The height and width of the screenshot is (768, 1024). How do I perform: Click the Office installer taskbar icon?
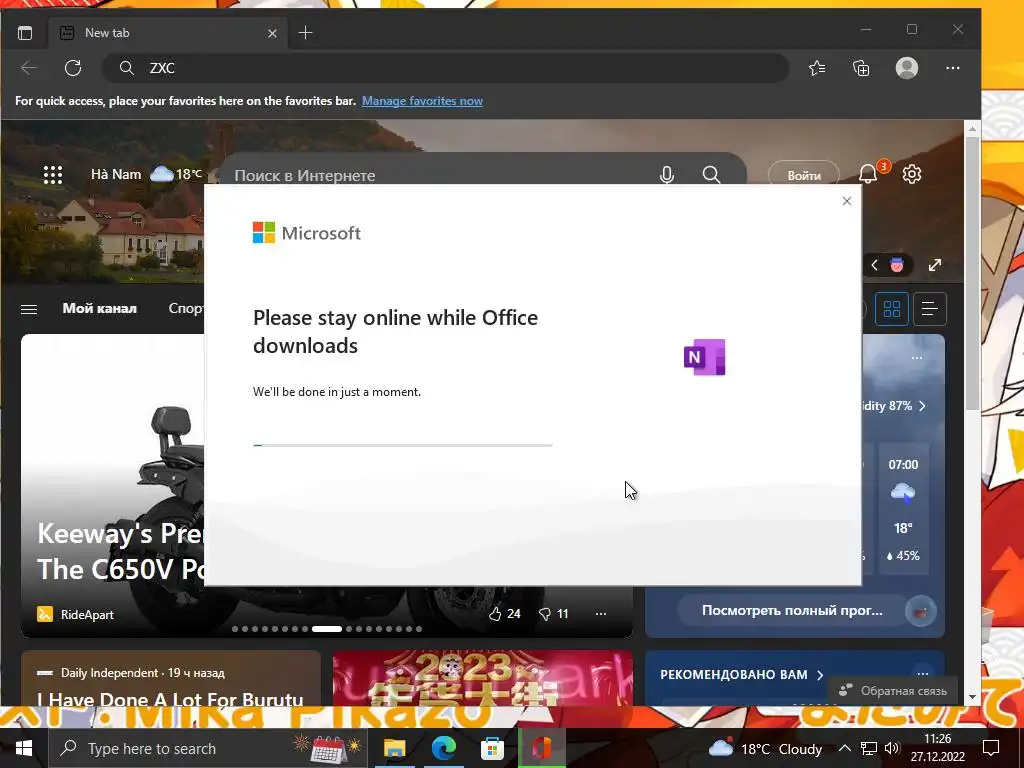pos(541,748)
